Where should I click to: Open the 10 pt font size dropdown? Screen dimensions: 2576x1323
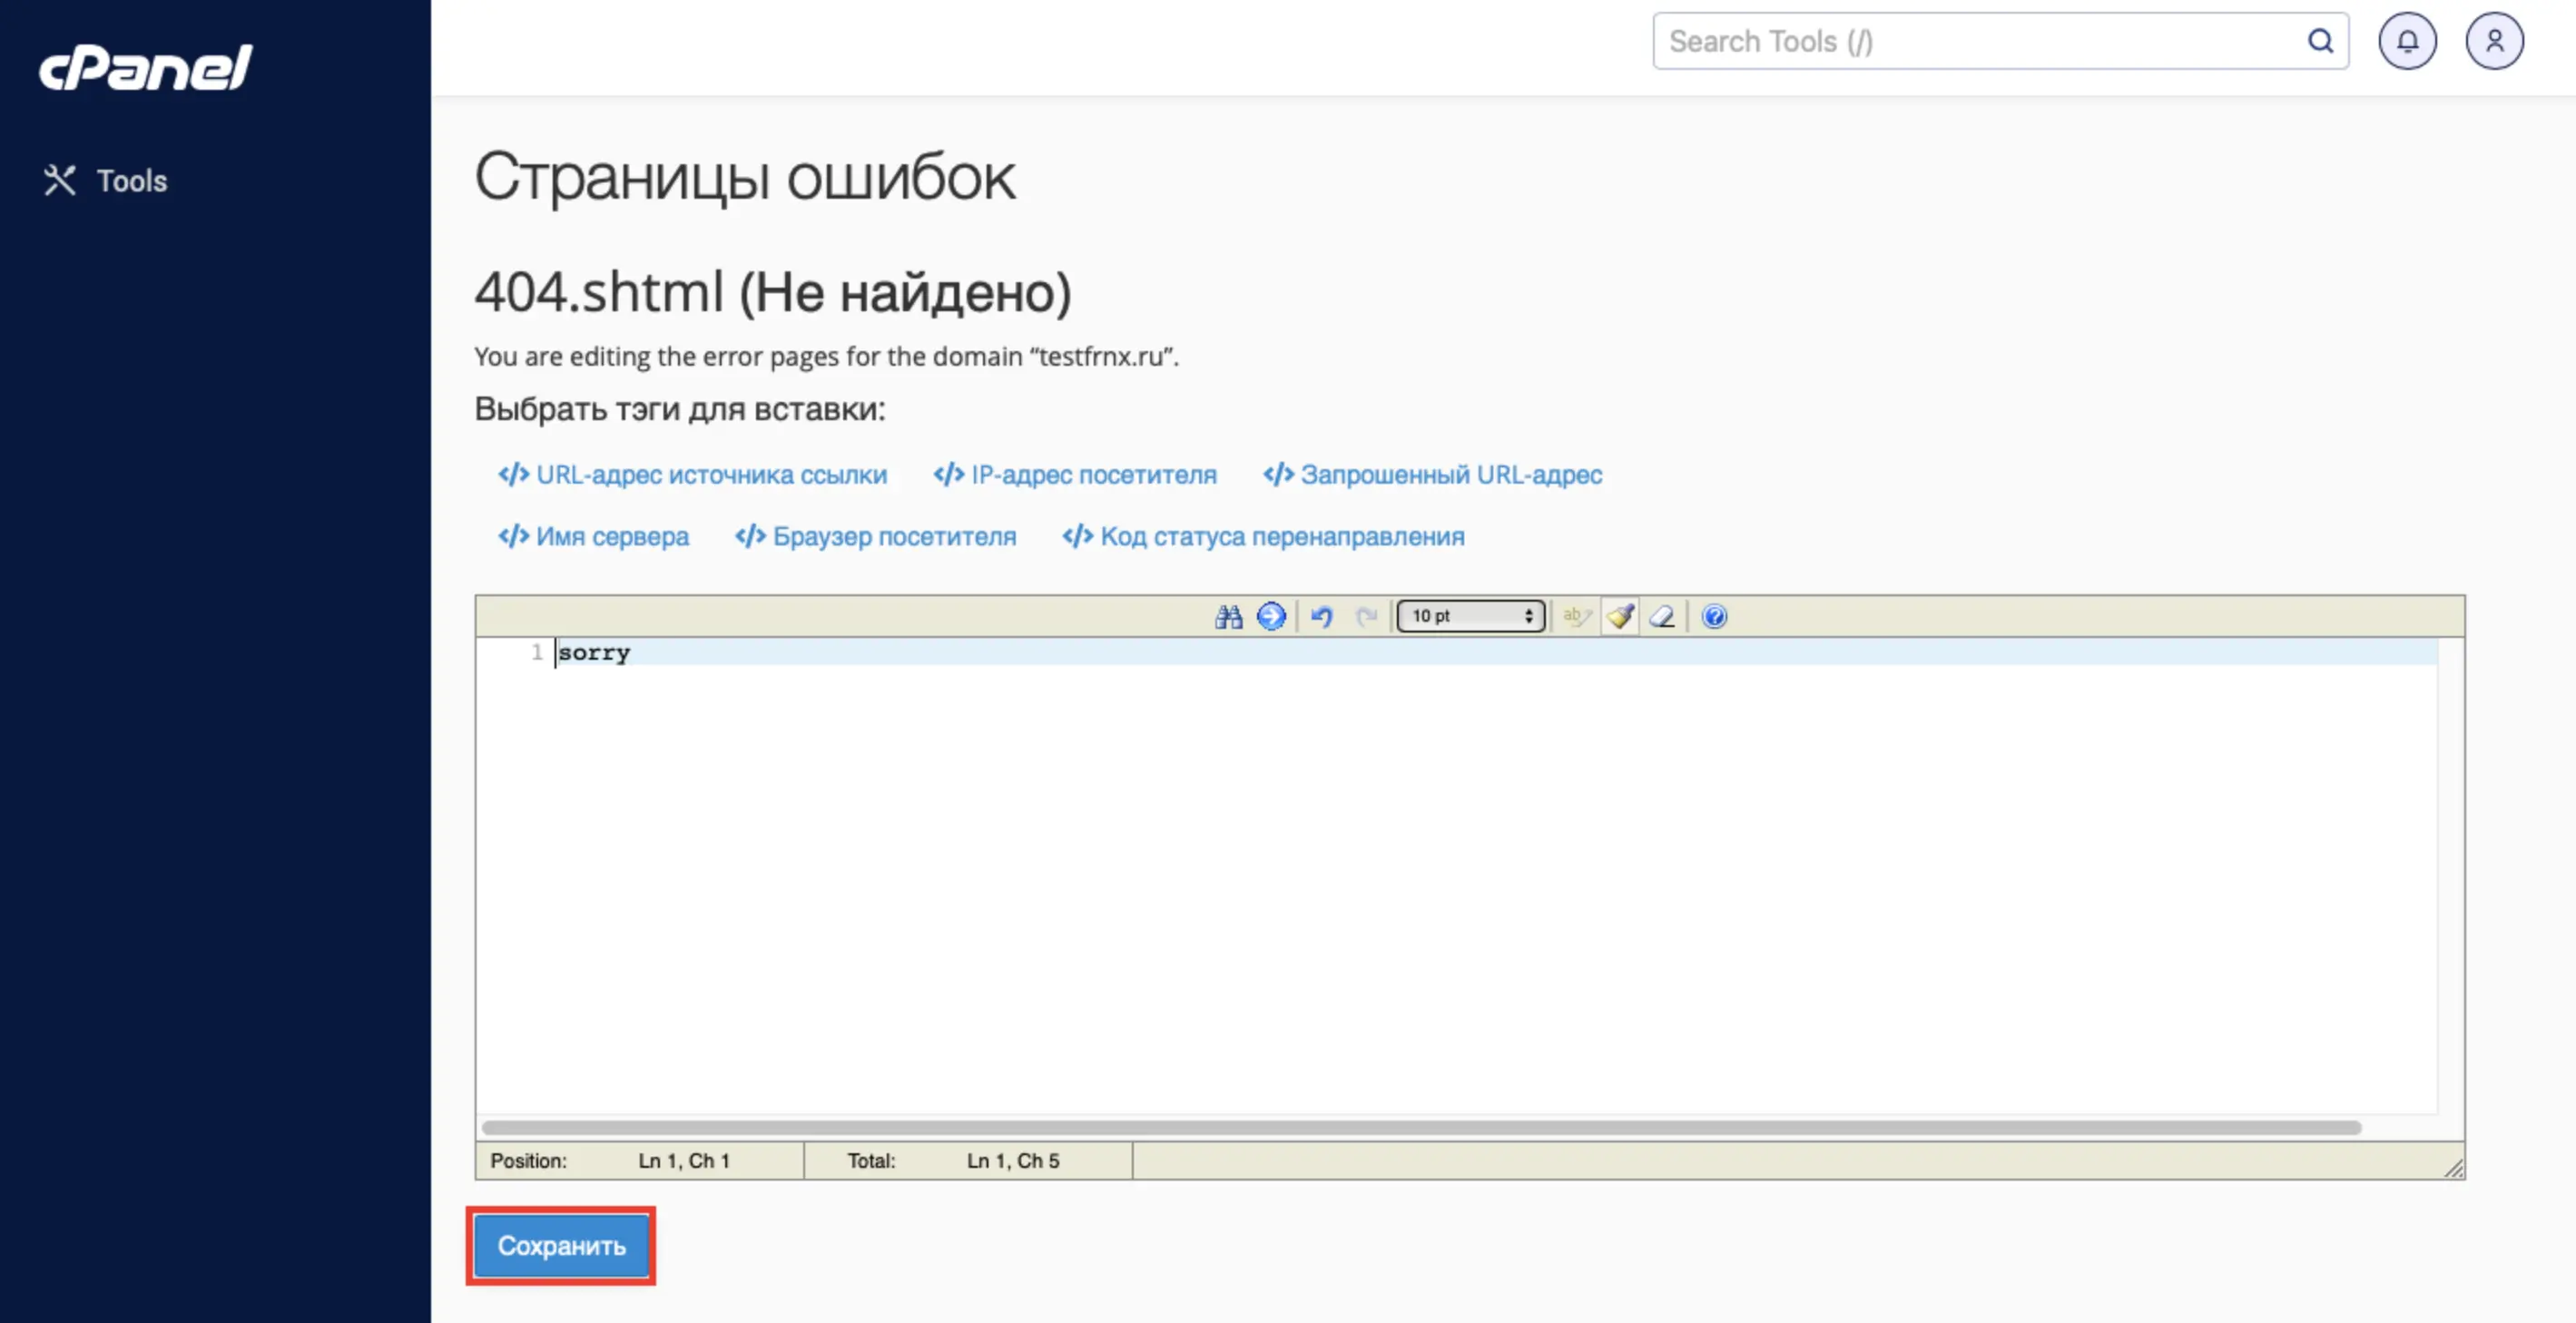(x=1470, y=616)
